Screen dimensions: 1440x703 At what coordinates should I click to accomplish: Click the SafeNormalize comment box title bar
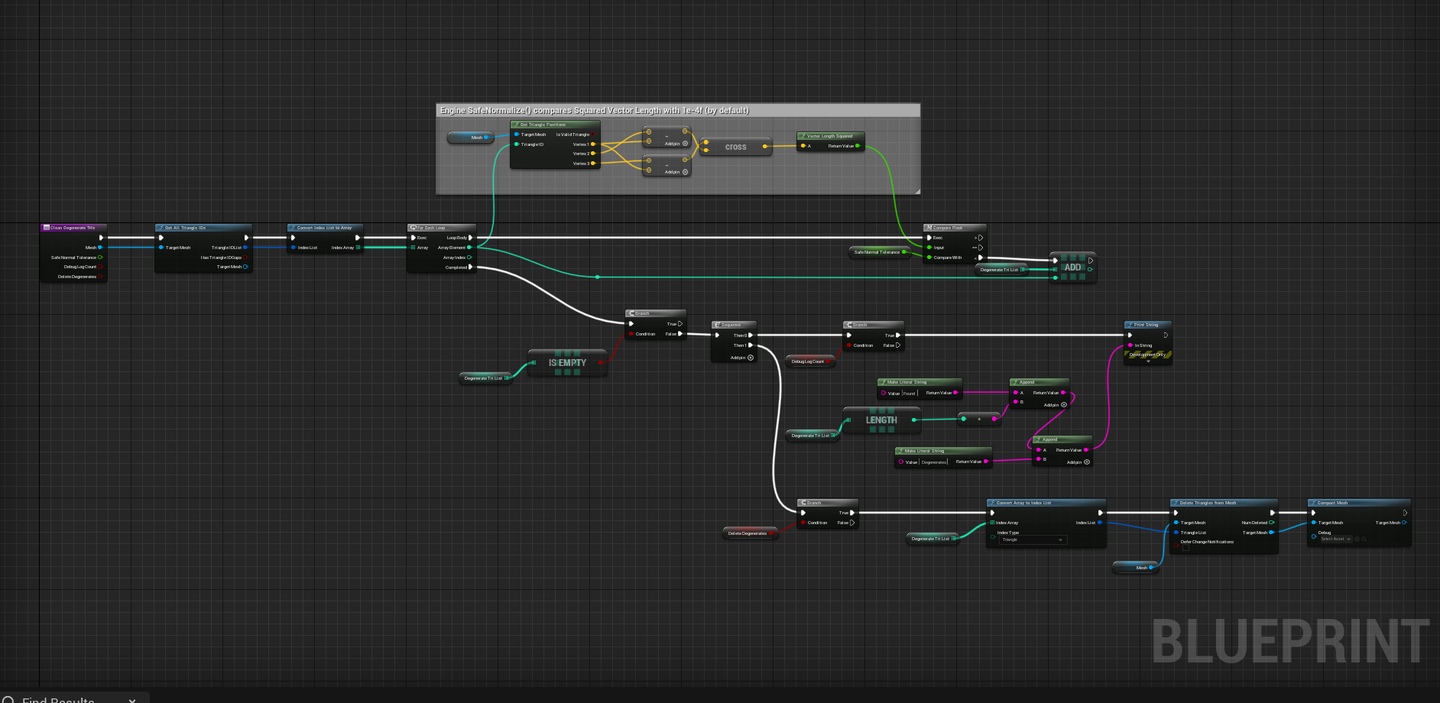678,110
